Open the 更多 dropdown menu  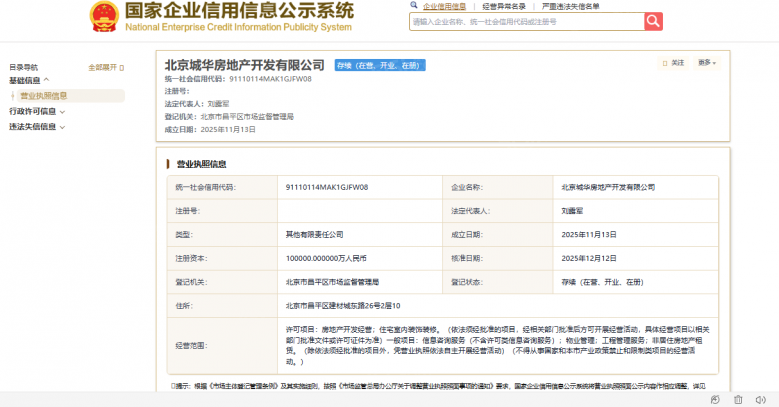point(706,63)
